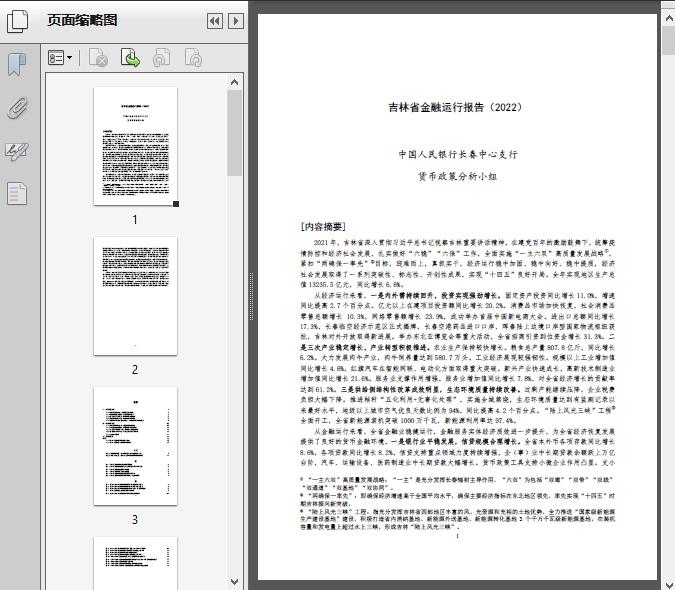Open the thumbnail options dropdown menu
The image size is (675, 590).
point(60,58)
